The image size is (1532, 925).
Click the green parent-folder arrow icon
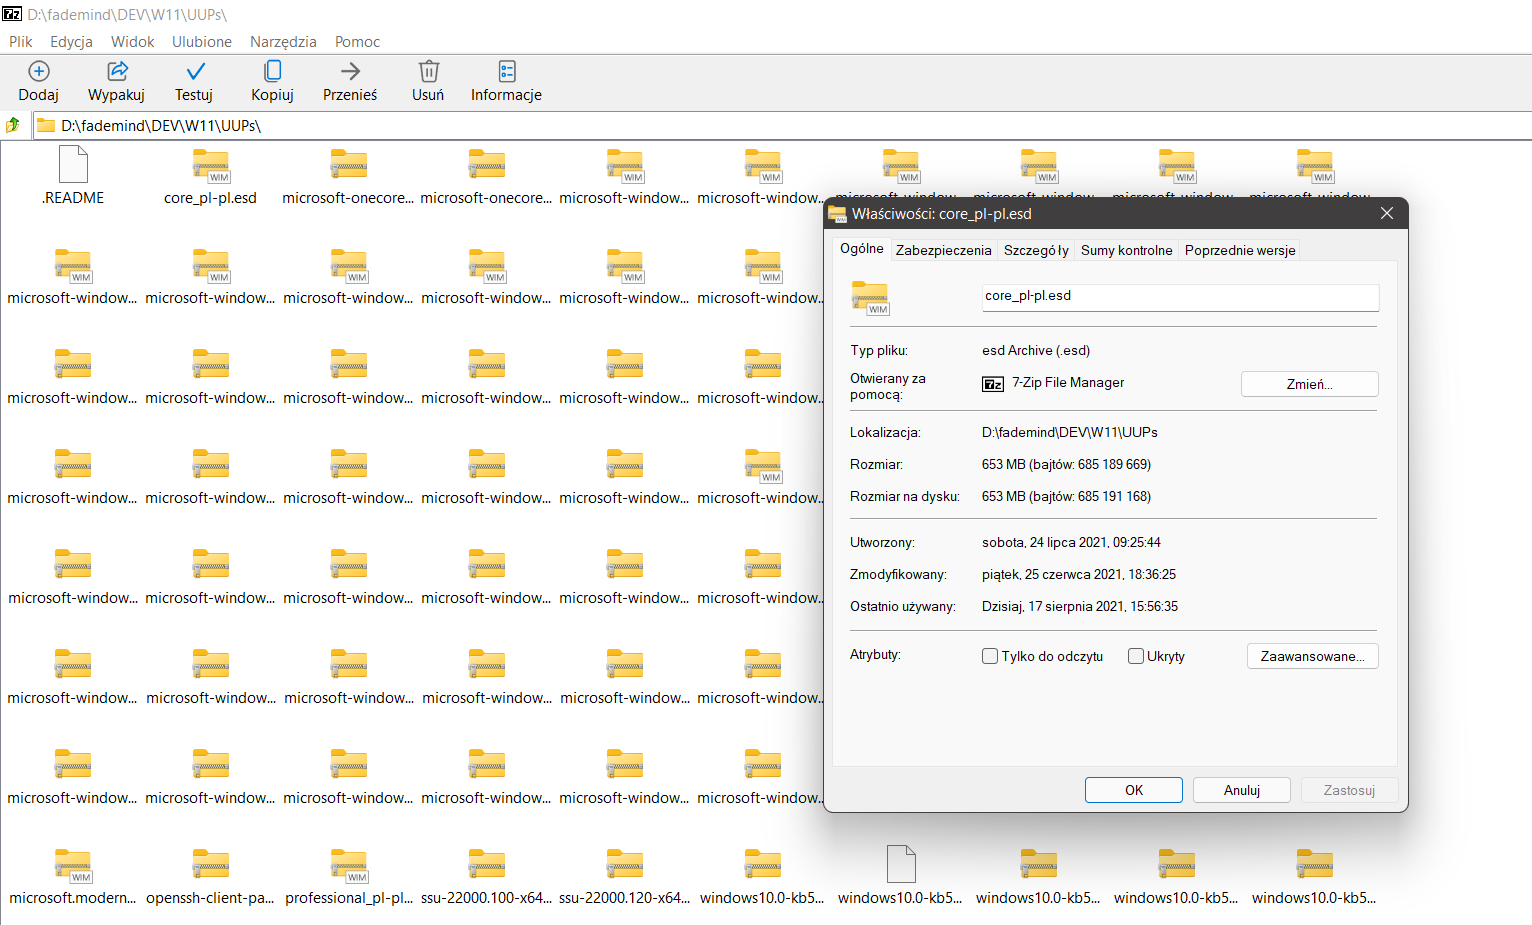(x=13, y=124)
